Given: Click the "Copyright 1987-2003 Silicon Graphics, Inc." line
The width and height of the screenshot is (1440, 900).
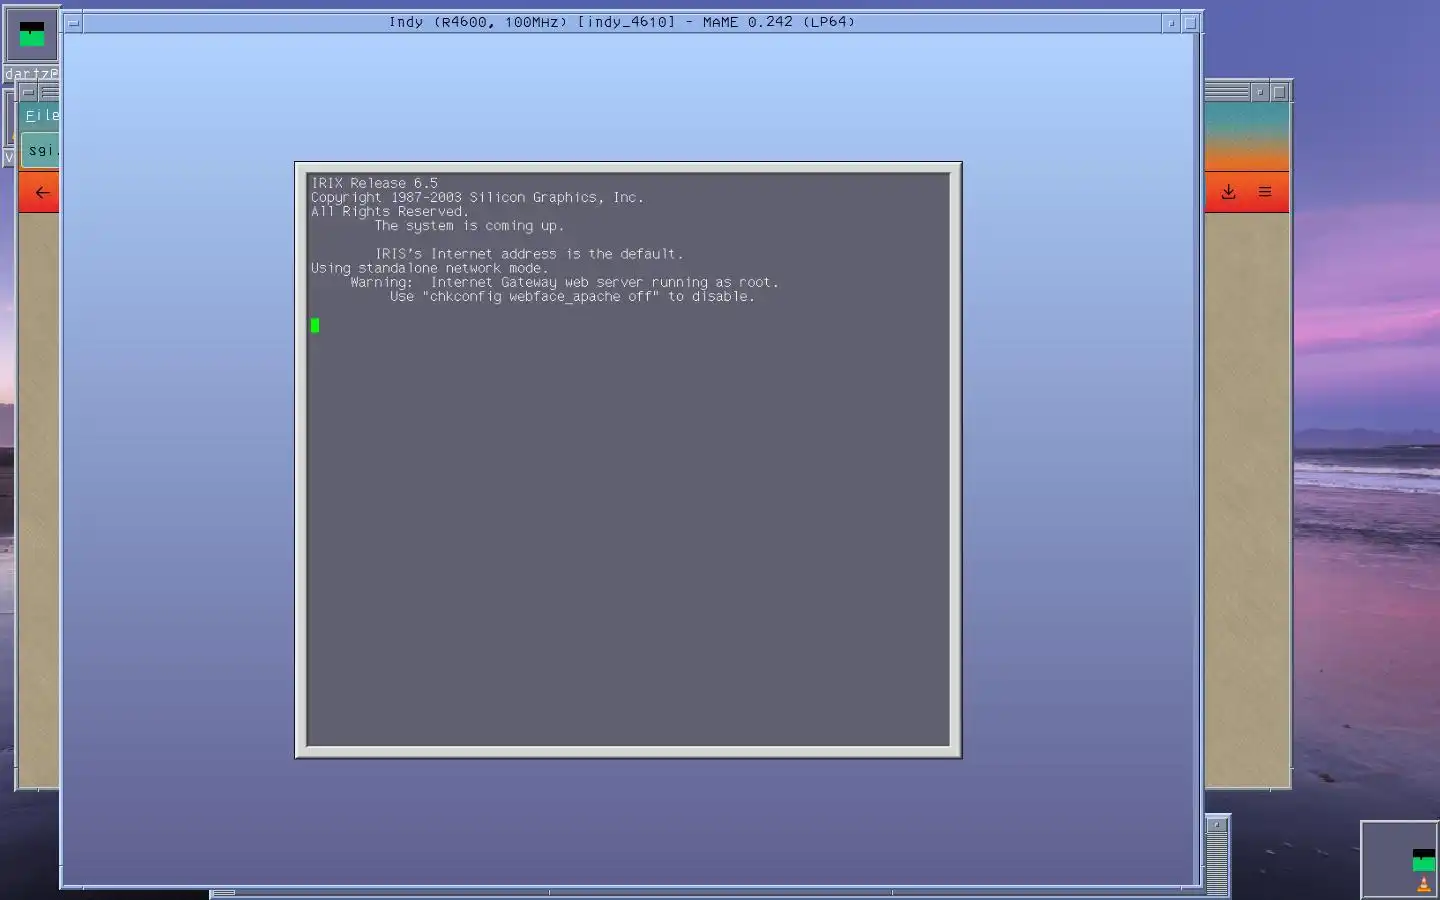Looking at the screenshot, I should (x=477, y=198).
